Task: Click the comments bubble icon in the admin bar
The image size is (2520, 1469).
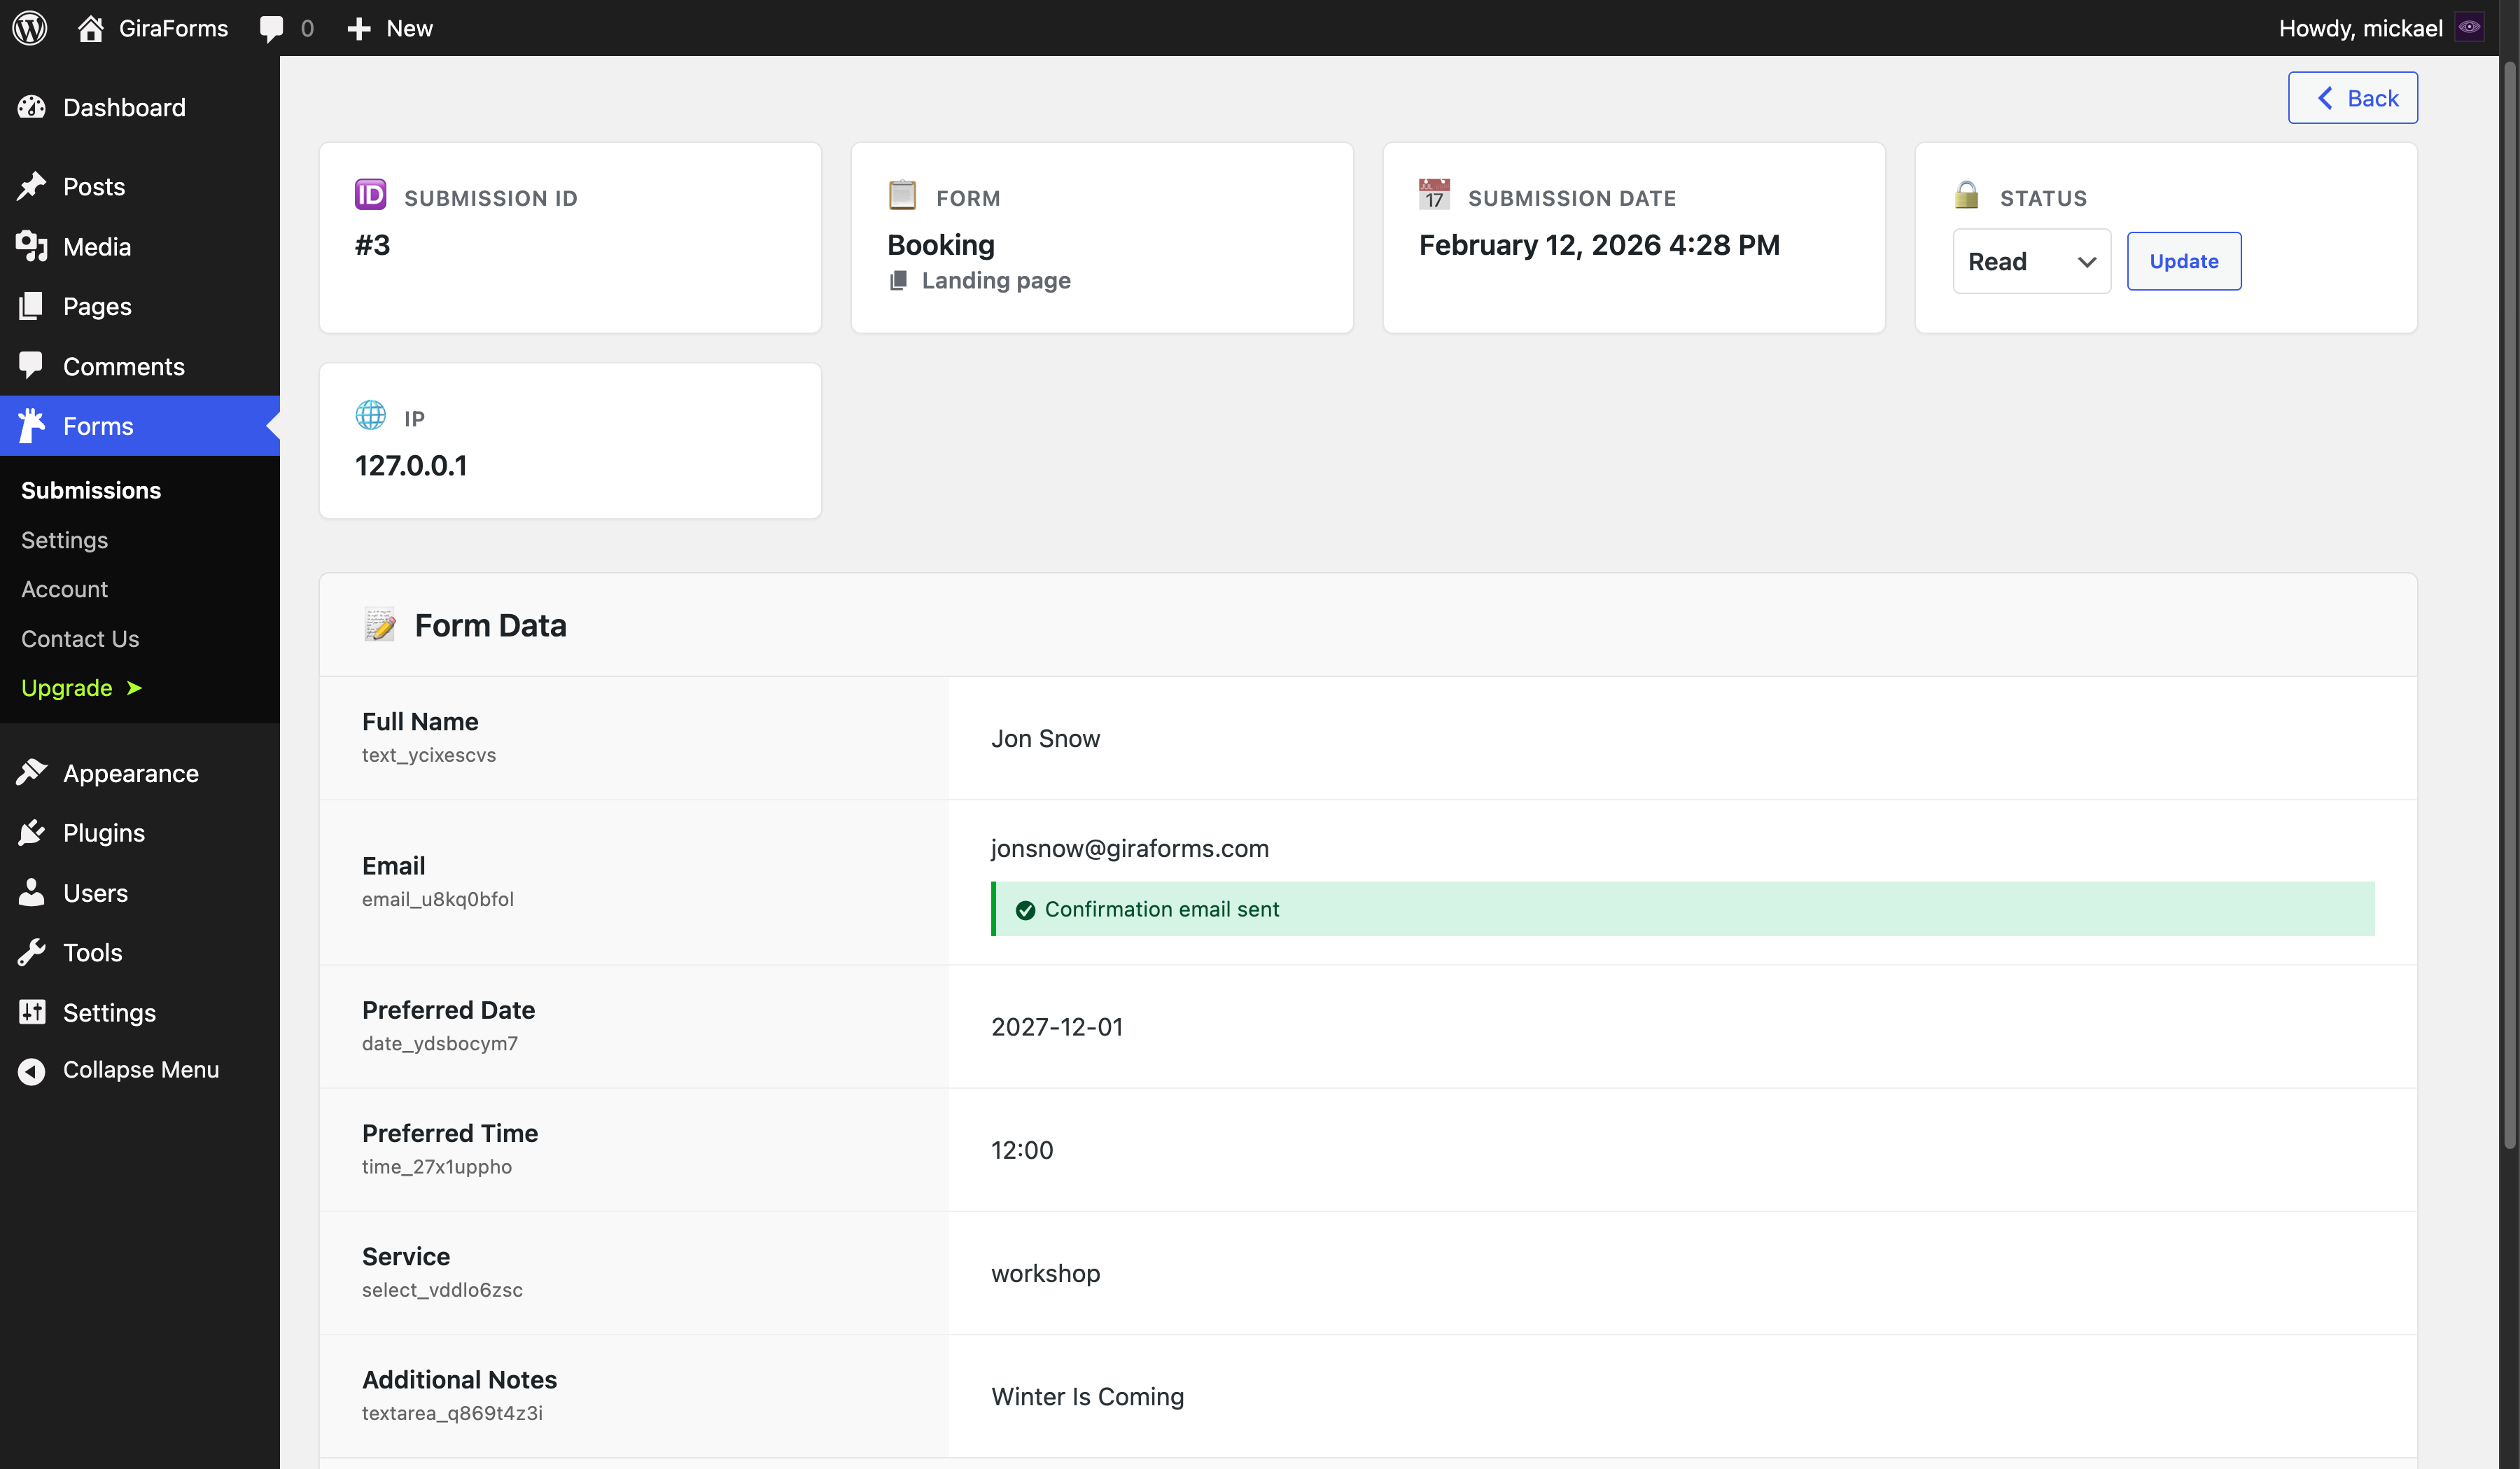Action: pyautogui.click(x=273, y=27)
